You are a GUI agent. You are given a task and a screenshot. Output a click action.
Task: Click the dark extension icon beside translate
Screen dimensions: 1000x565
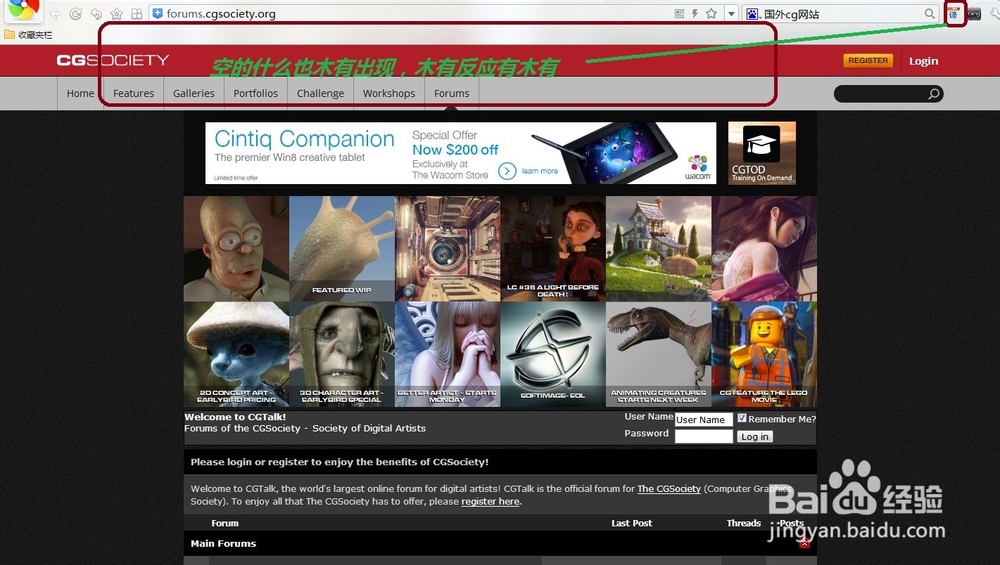[x=974, y=14]
